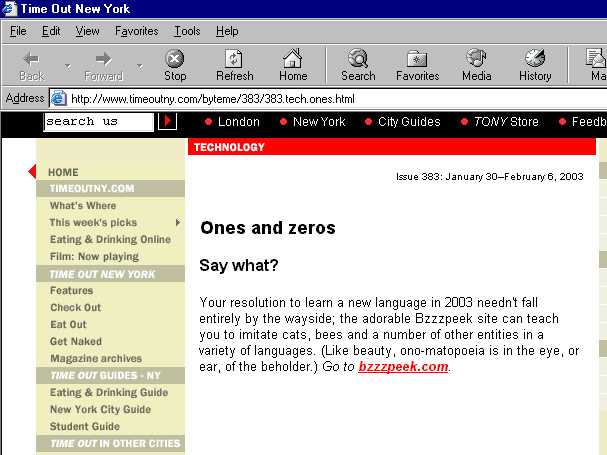Image resolution: width=607 pixels, height=455 pixels.
Task: Open the Favorites pane
Action: pyautogui.click(x=417, y=65)
